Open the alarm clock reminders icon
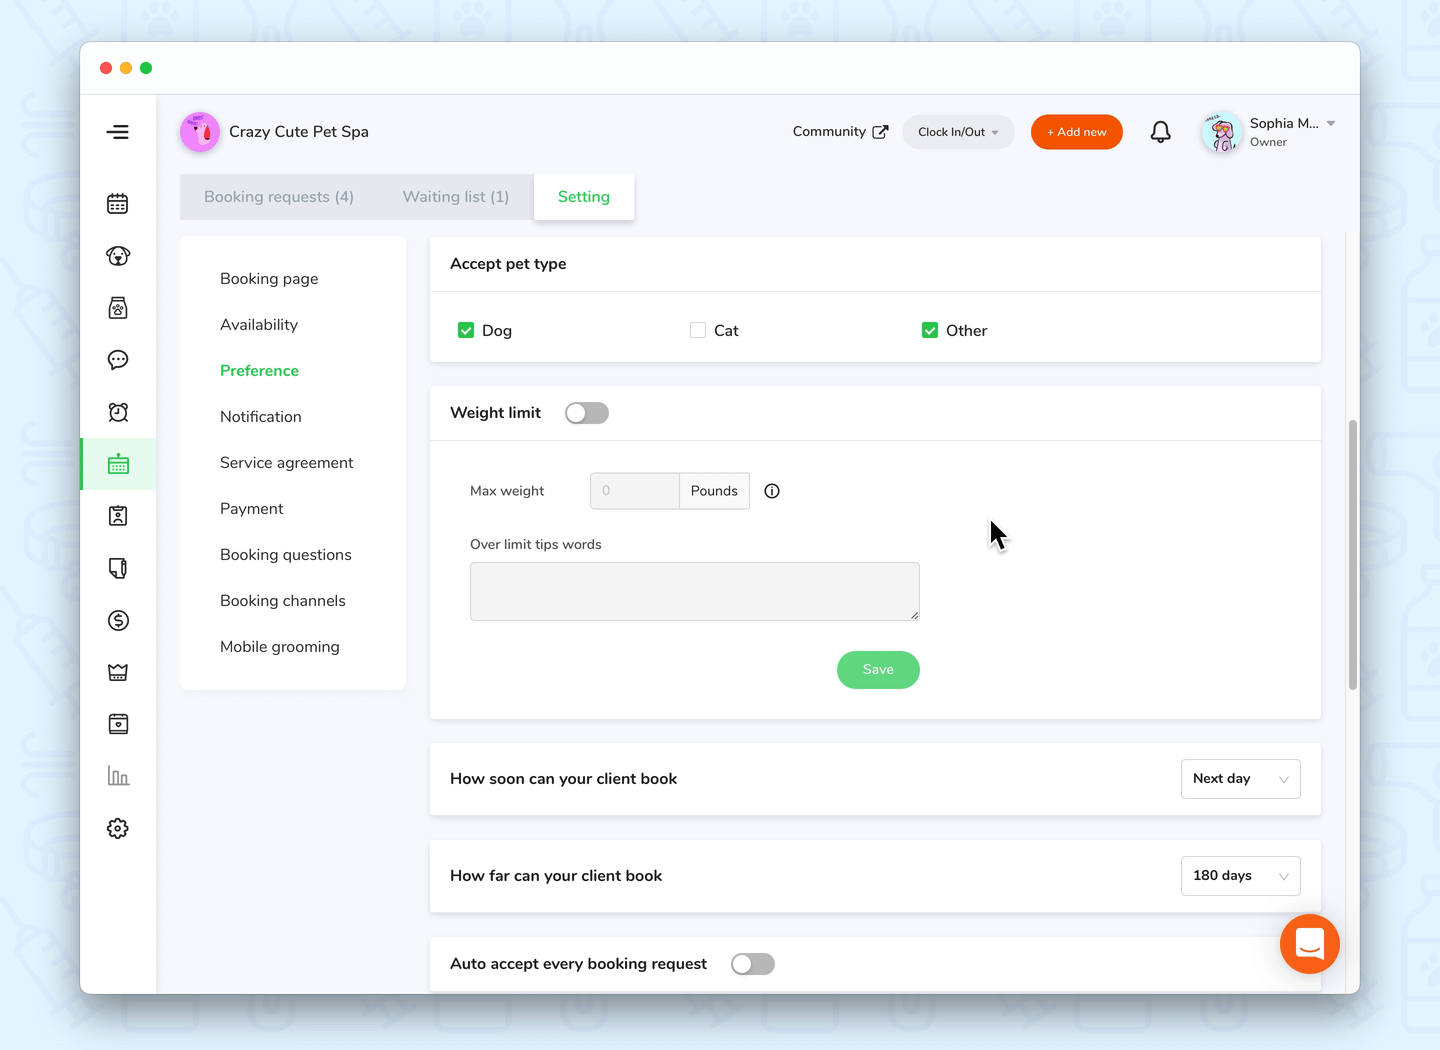1440x1050 pixels. click(118, 412)
